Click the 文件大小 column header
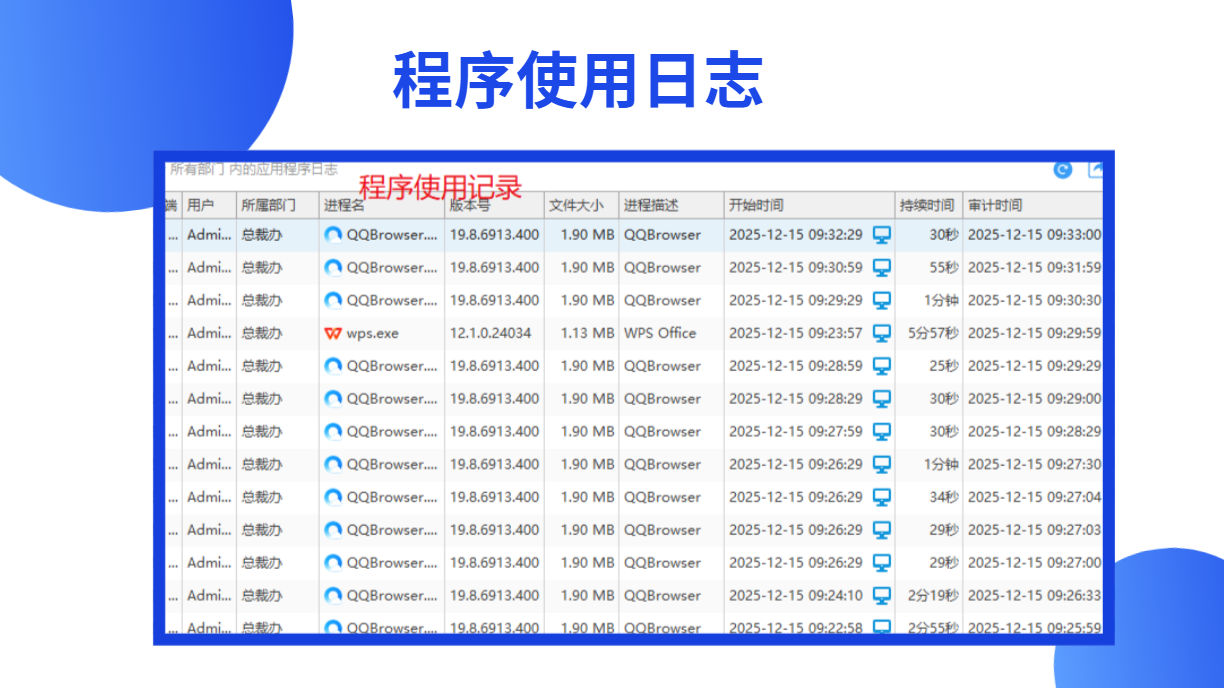Image resolution: width=1224 pixels, height=688 pixels. click(x=582, y=205)
